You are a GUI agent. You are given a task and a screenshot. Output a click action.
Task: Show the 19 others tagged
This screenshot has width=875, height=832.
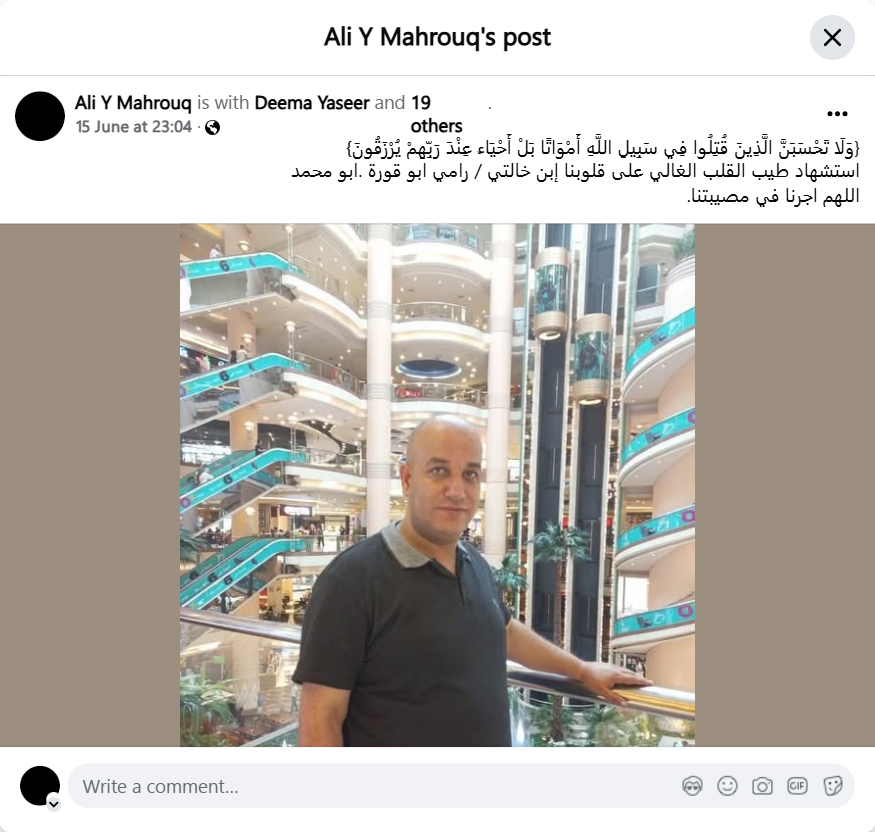pyautogui.click(x=435, y=114)
